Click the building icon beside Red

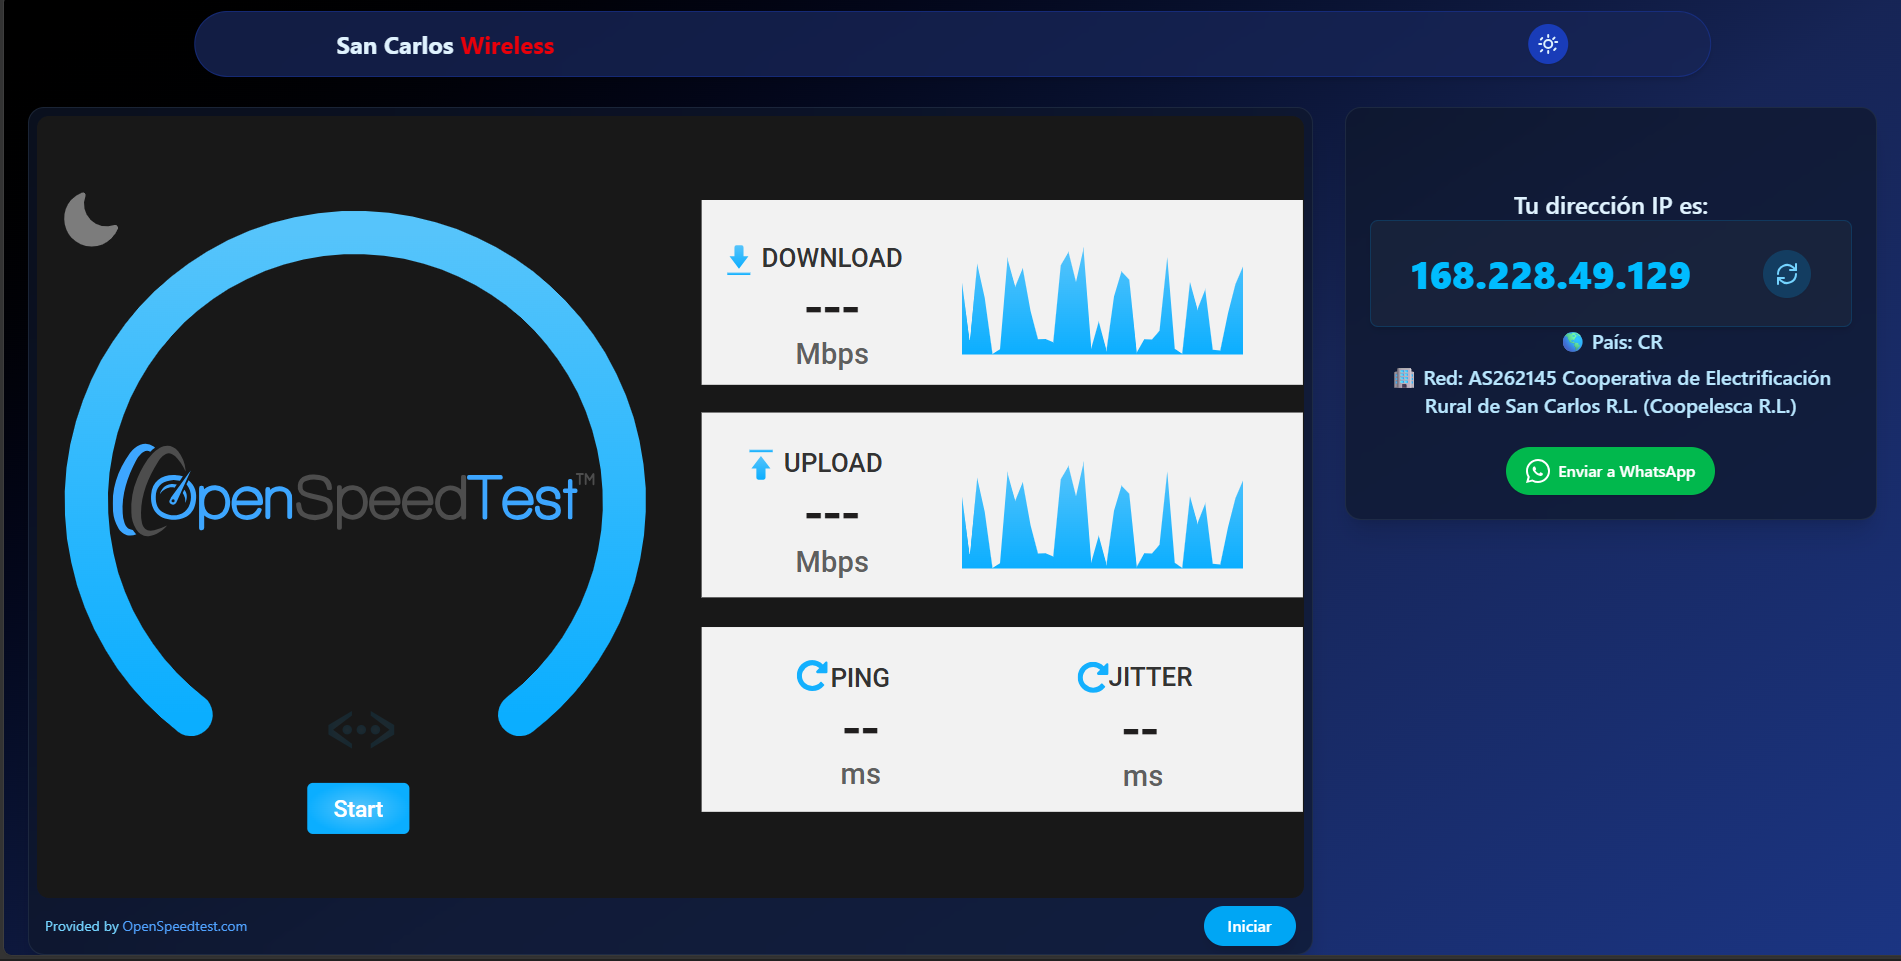point(1404,378)
